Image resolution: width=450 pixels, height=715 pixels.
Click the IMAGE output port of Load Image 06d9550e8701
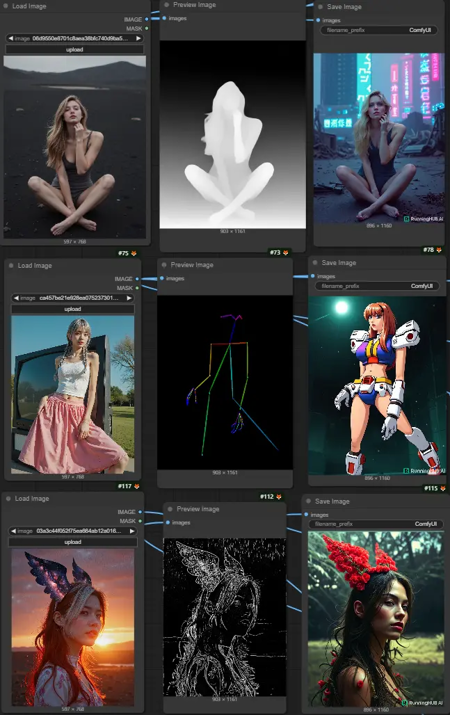click(146, 19)
